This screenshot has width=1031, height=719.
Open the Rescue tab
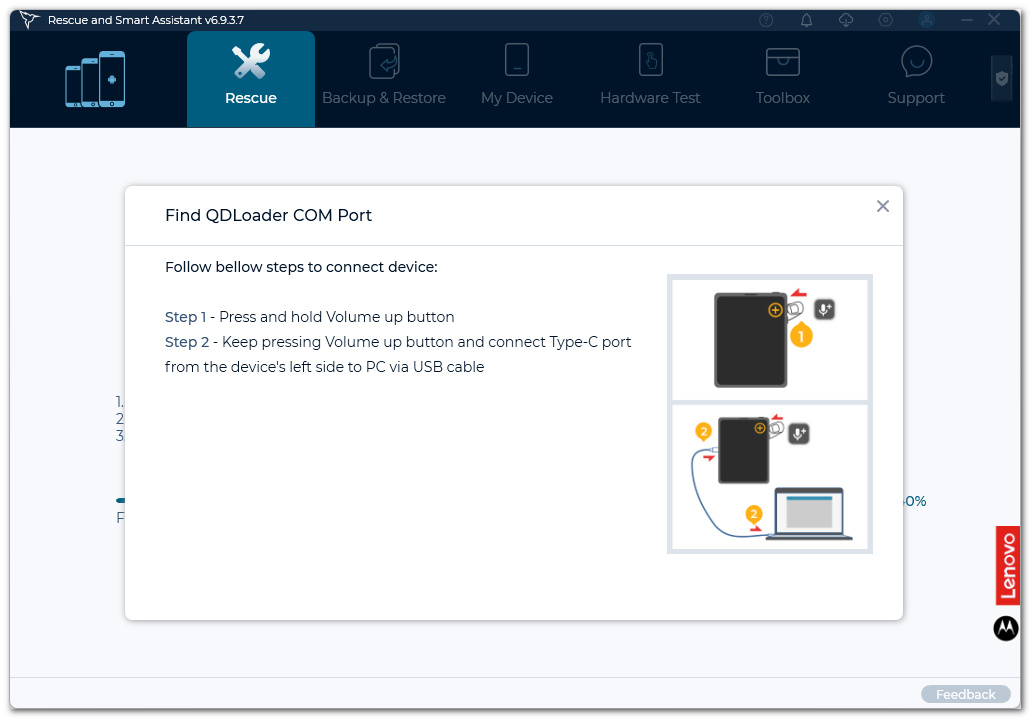click(251, 79)
